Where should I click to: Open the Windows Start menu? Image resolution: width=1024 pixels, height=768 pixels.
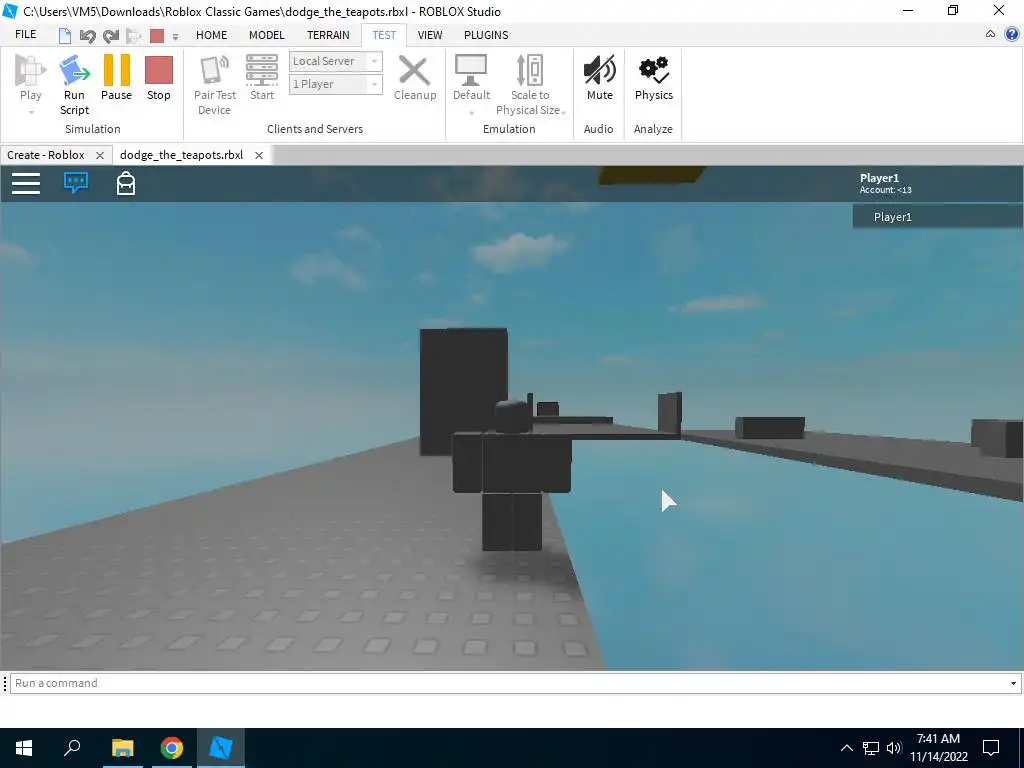click(24, 748)
